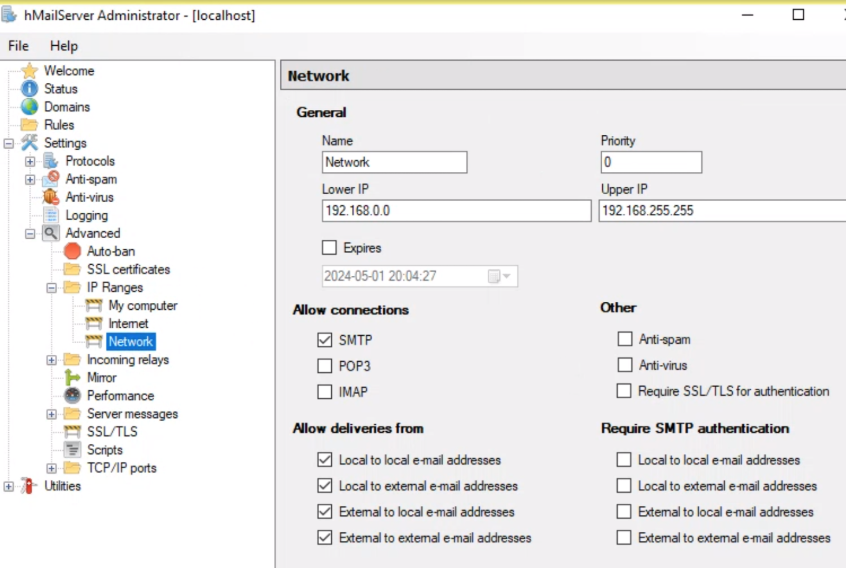Expand the Protocols tree node
Image resolution: width=846 pixels, height=568 pixels.
coord(30,161)
